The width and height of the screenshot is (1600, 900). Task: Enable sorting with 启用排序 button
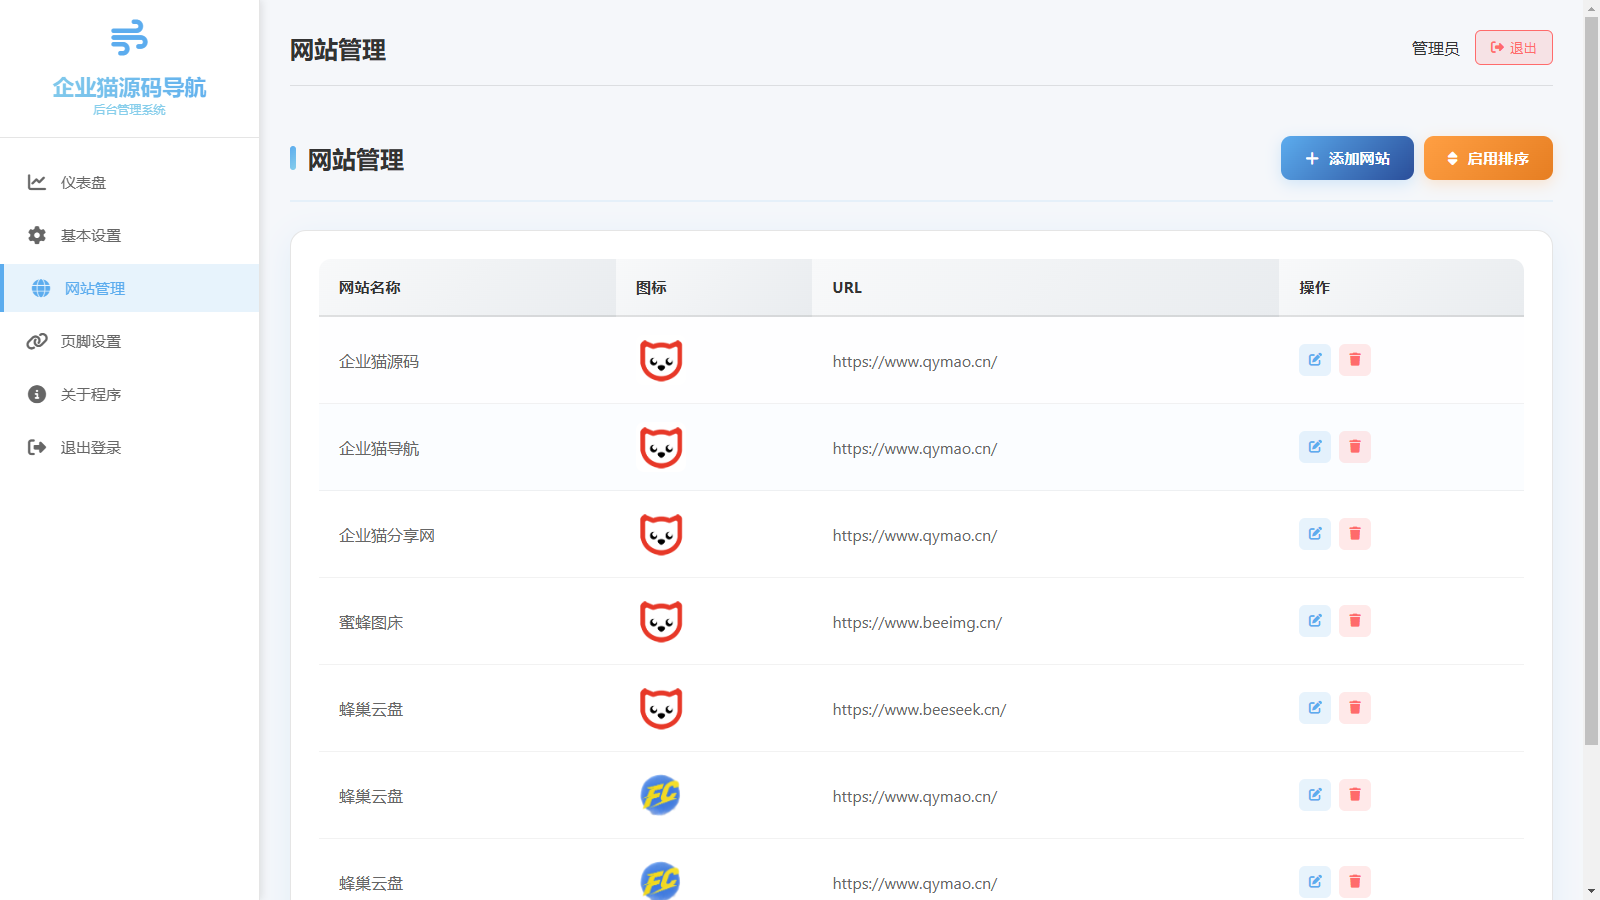[1487, 158]
